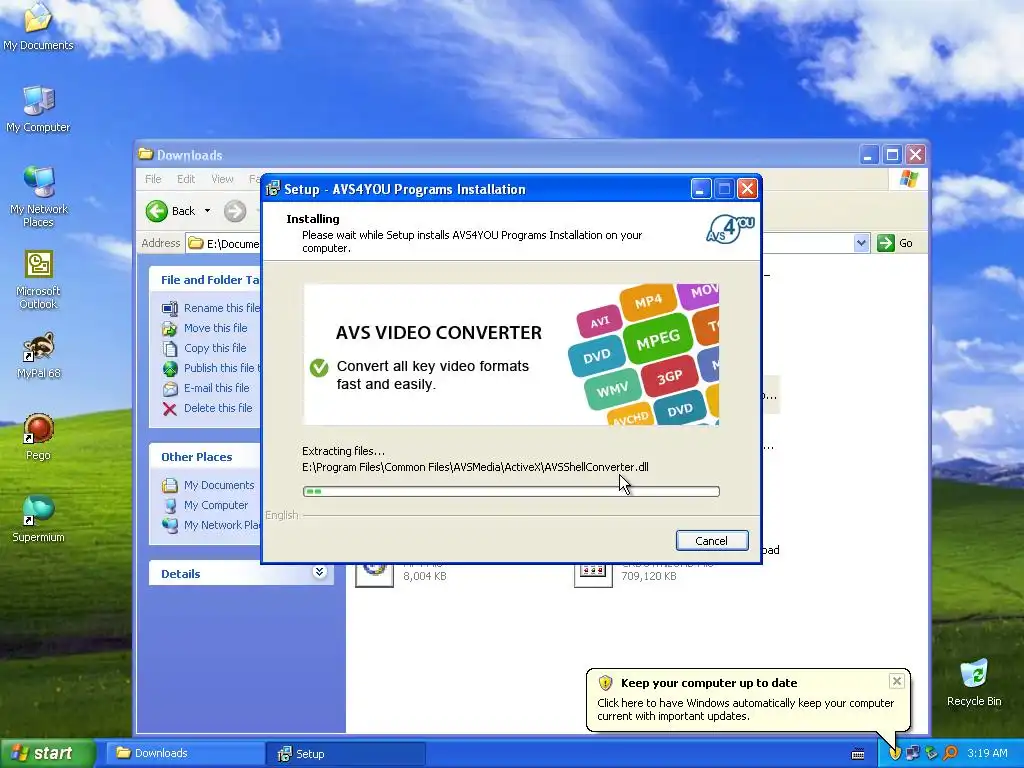Switch to Downloads taskbar button

(185, 753)
